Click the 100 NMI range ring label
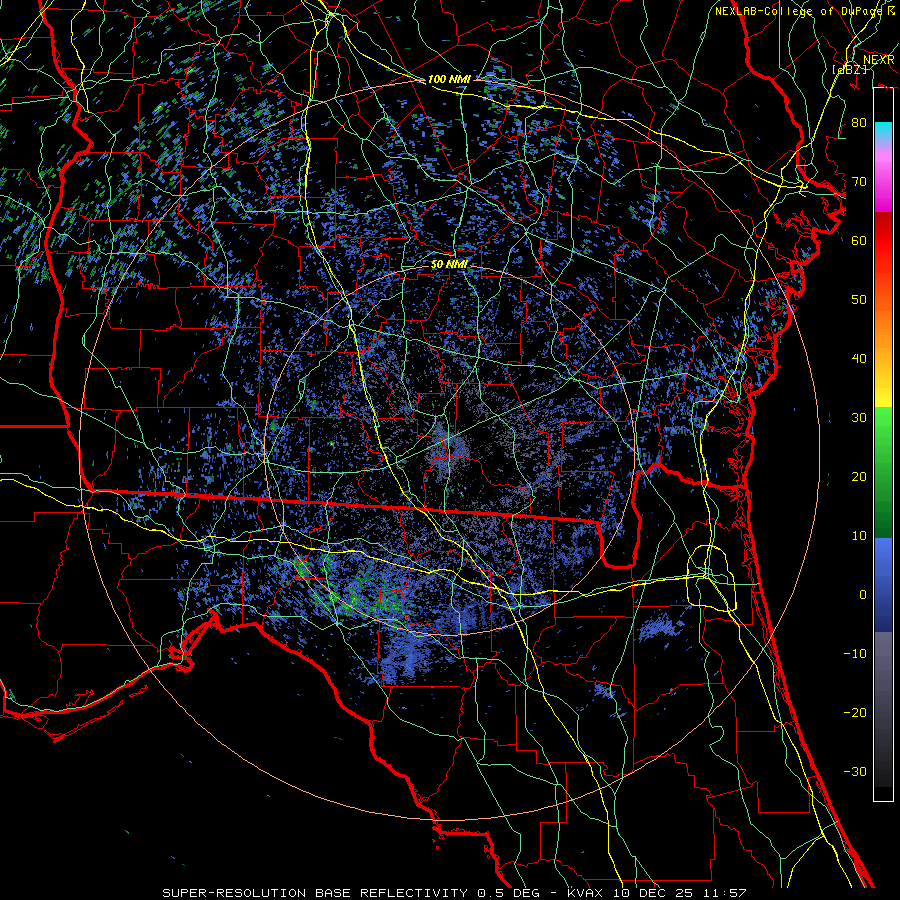This screenshot has width=900, height=900. point(449,79)
